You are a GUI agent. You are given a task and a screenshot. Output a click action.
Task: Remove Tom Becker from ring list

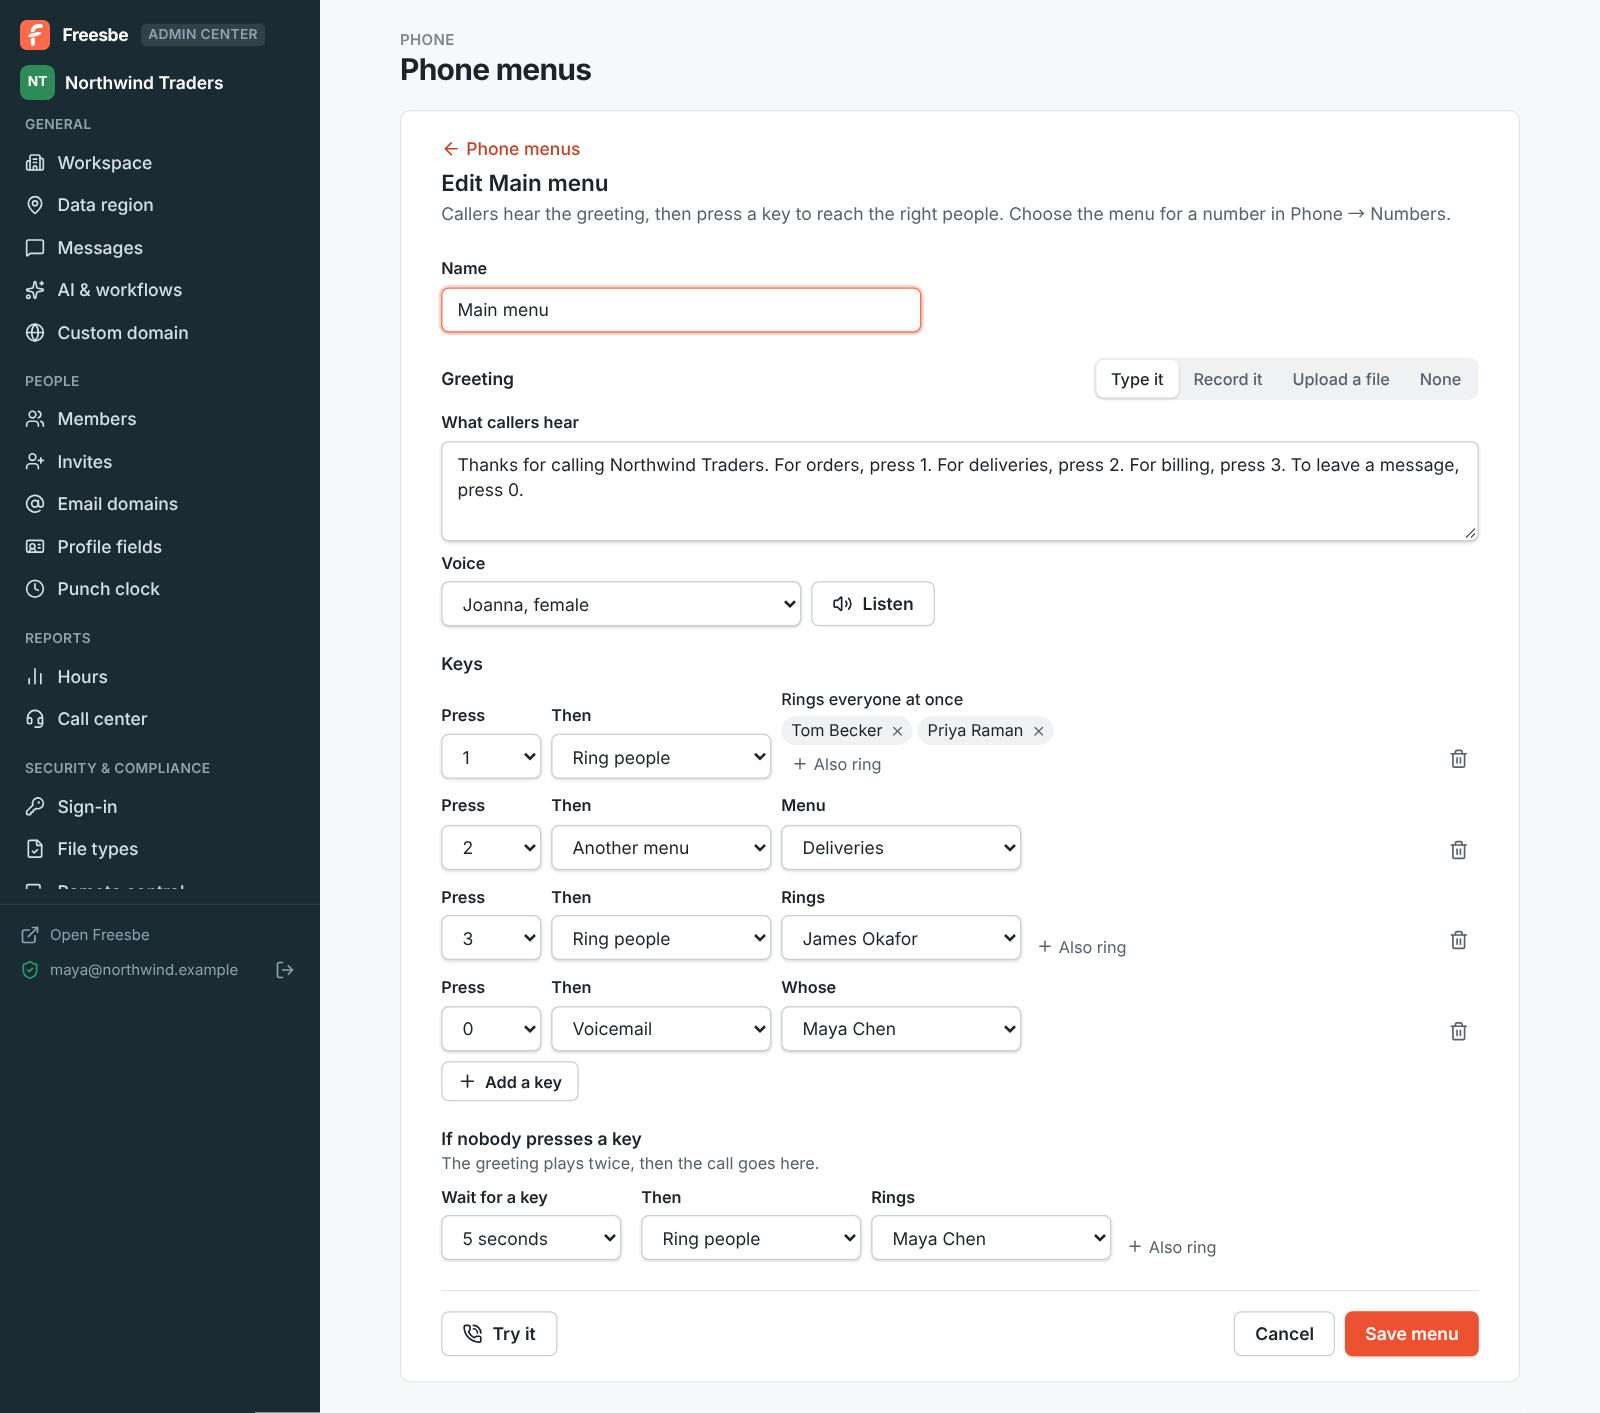[897, 731]
